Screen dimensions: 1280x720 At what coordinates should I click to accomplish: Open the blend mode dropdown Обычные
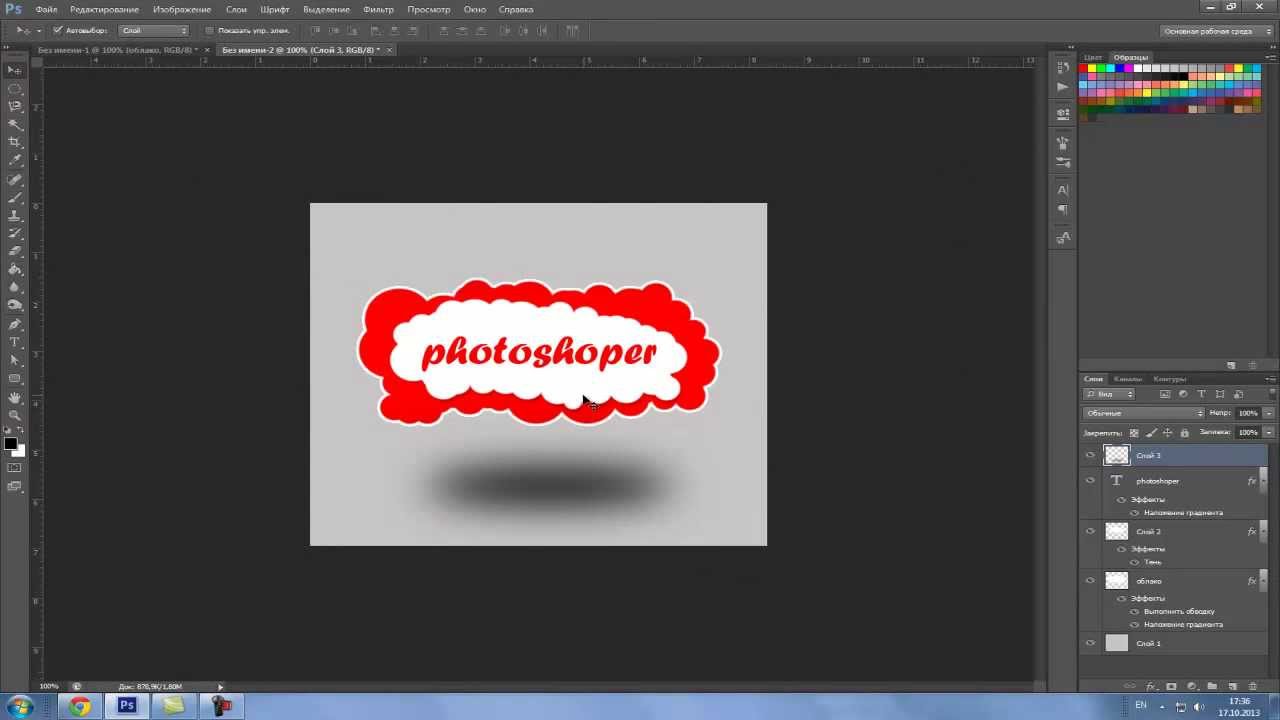tap(1144, 413)
